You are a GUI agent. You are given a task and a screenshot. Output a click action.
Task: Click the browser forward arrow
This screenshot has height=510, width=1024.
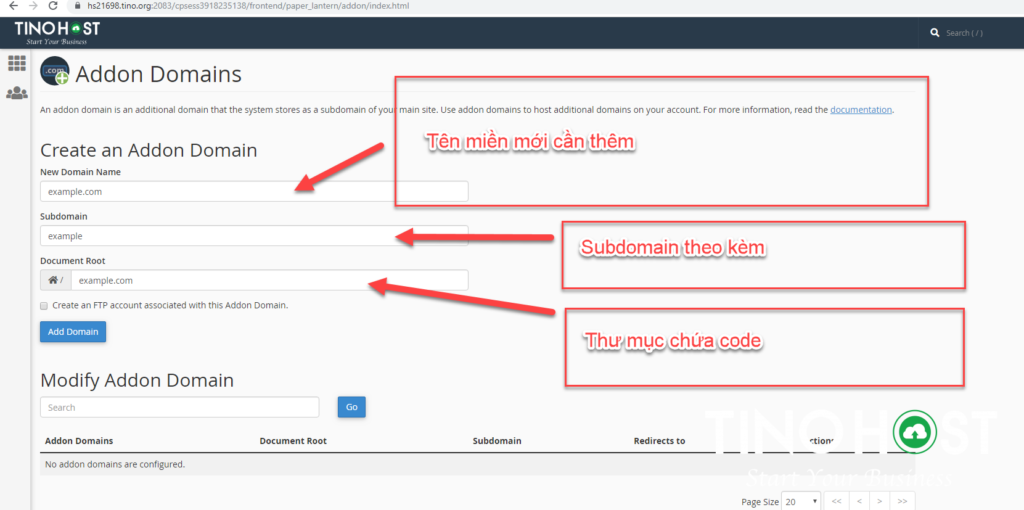pos(33,5)
